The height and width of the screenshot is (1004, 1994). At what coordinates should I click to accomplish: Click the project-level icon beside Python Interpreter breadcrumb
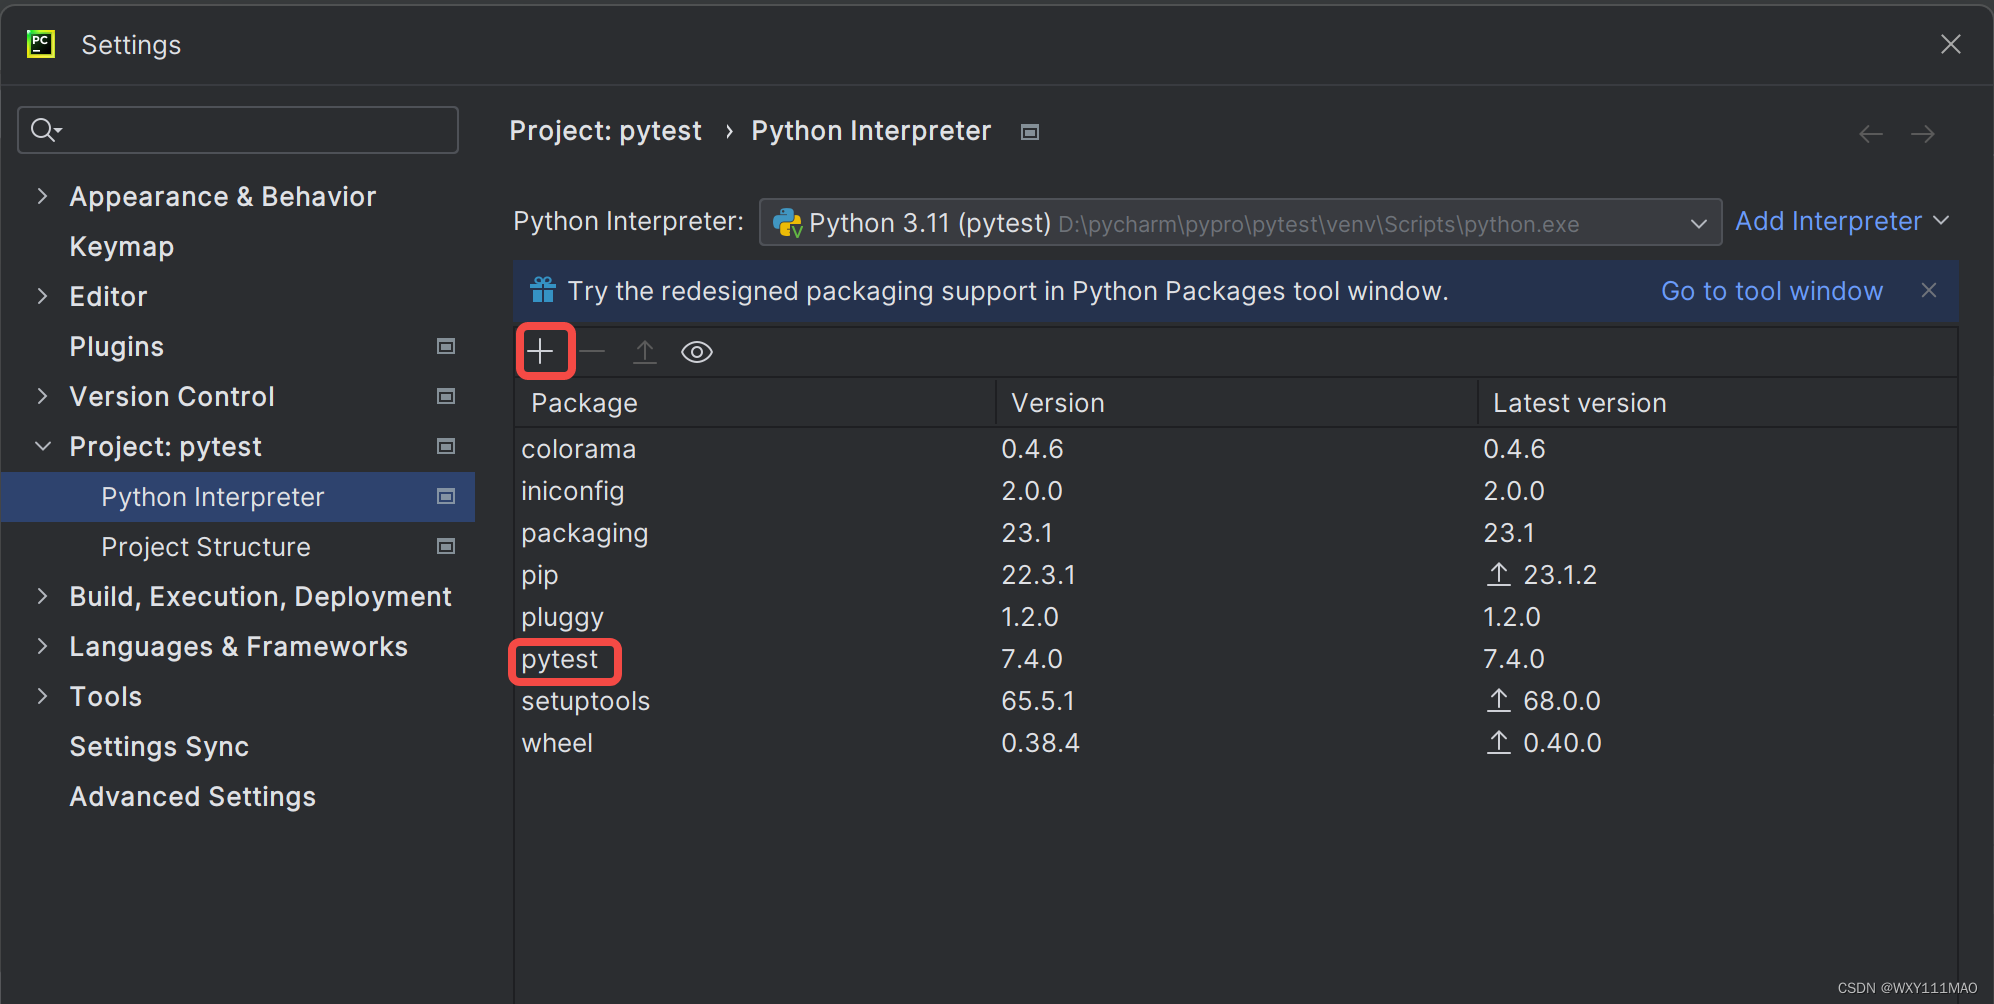[x=1029, y=132]
